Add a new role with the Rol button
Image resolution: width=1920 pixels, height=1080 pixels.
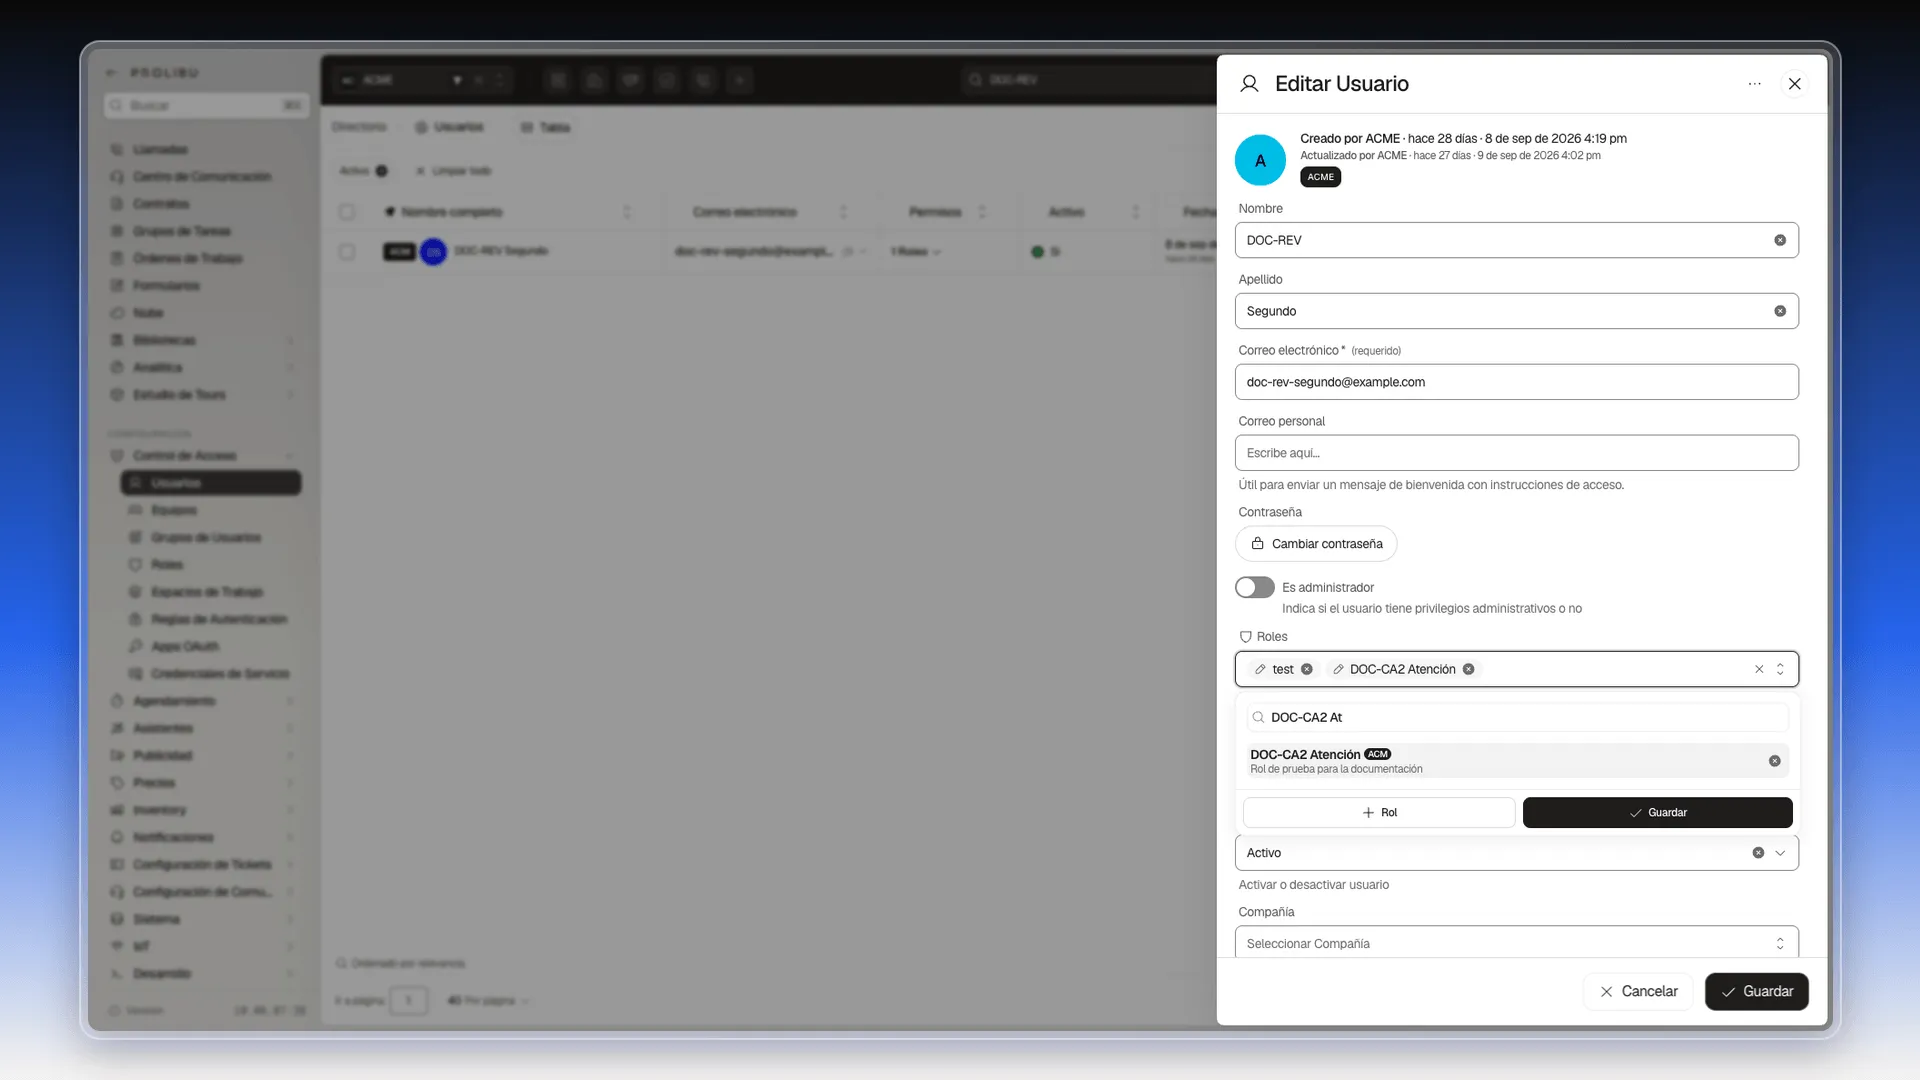click(1379, 813)
